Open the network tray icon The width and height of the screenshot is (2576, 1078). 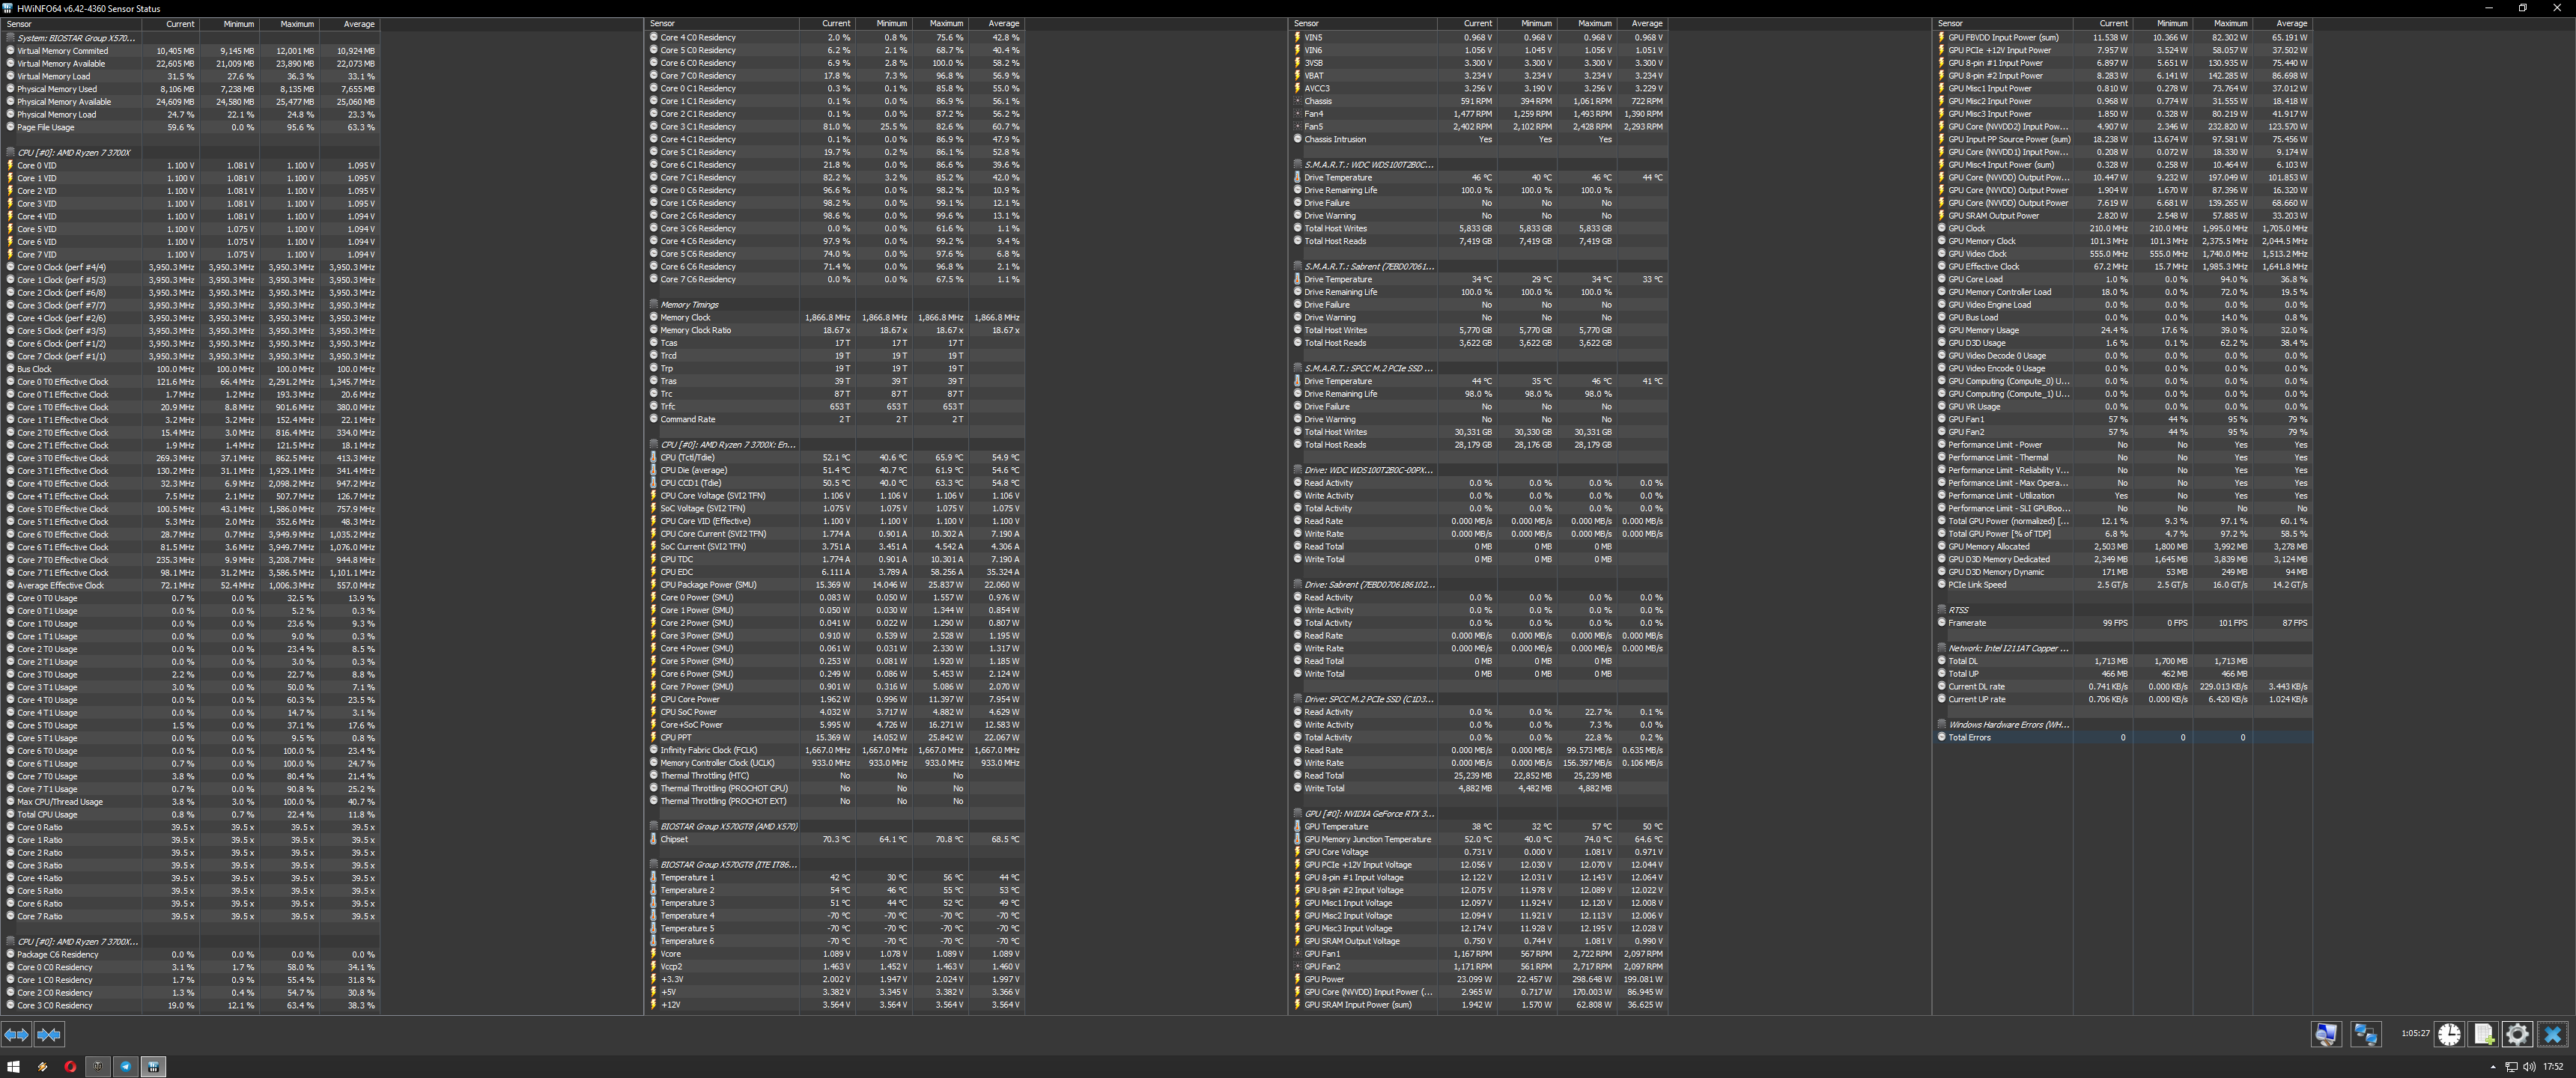point(2511,1067)
